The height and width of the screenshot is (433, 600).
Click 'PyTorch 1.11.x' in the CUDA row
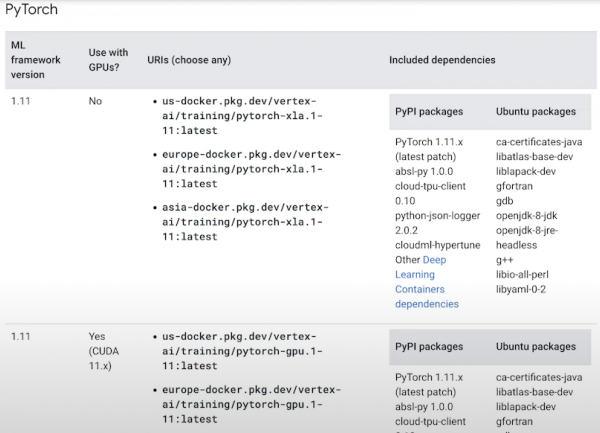(x=429, y=378)
